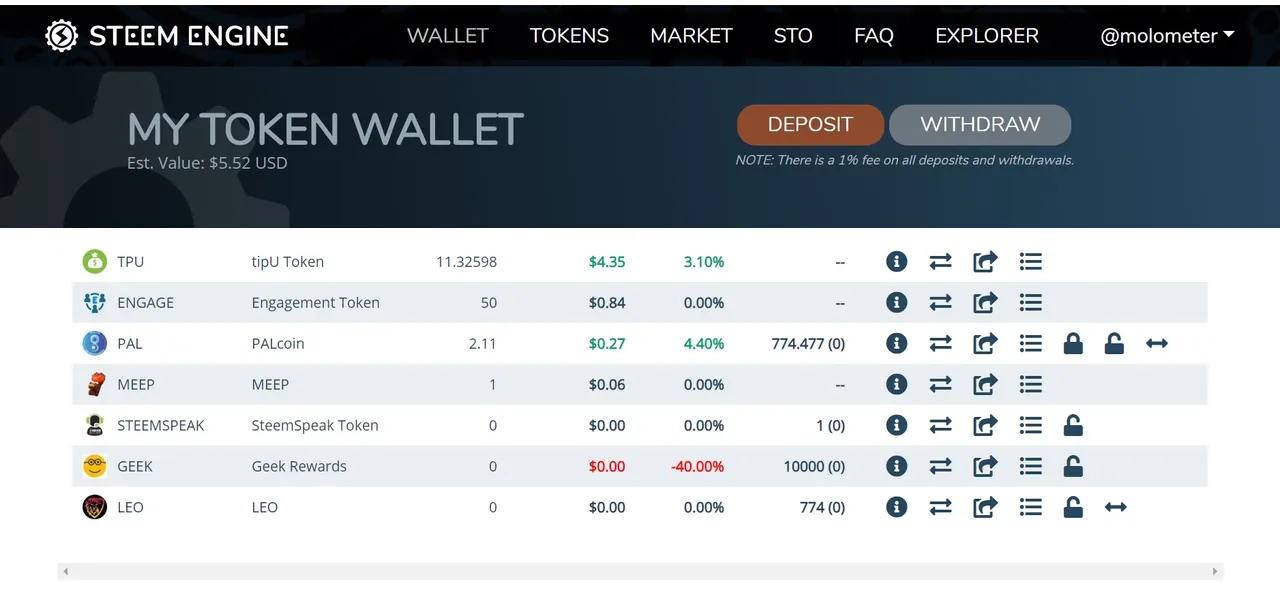Open the STO menu item
Screen dimensions: 1280x589
(793, 36)
